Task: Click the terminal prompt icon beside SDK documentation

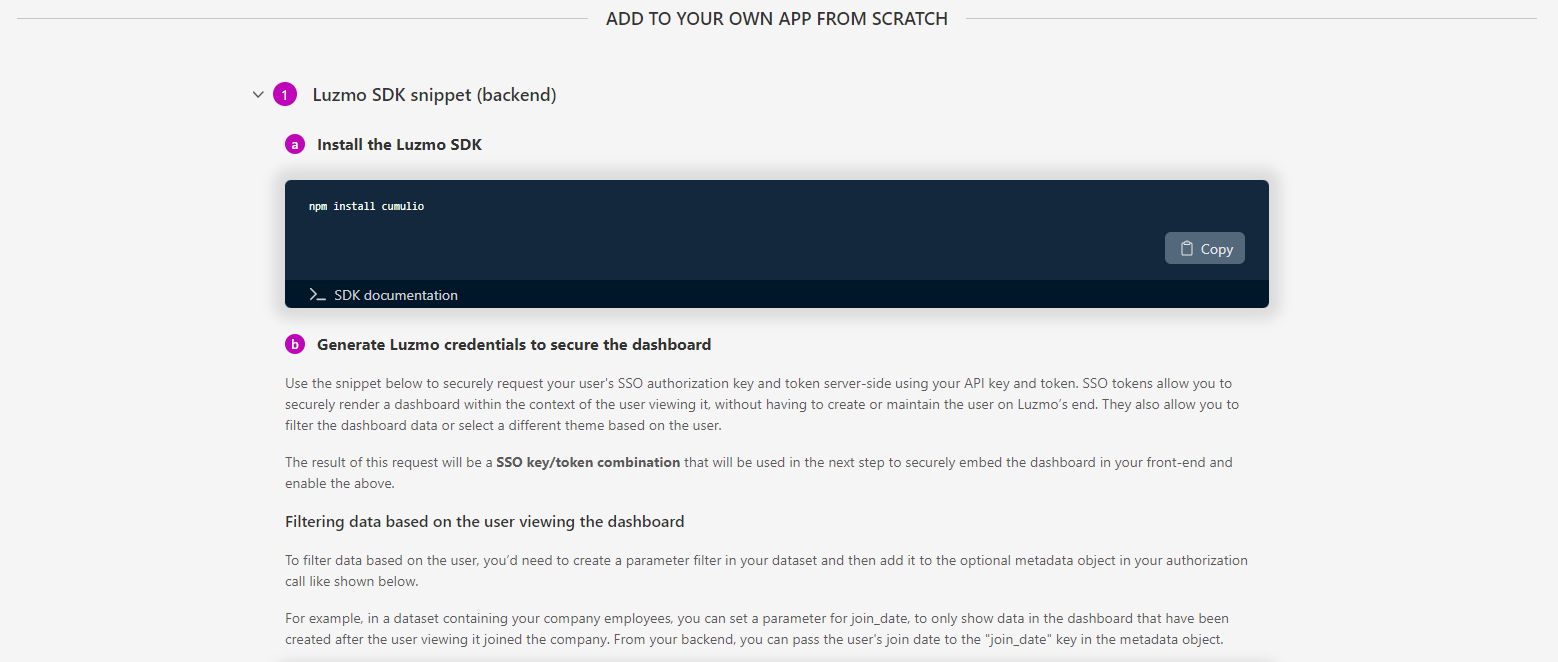Action: [x=317, y=295]
